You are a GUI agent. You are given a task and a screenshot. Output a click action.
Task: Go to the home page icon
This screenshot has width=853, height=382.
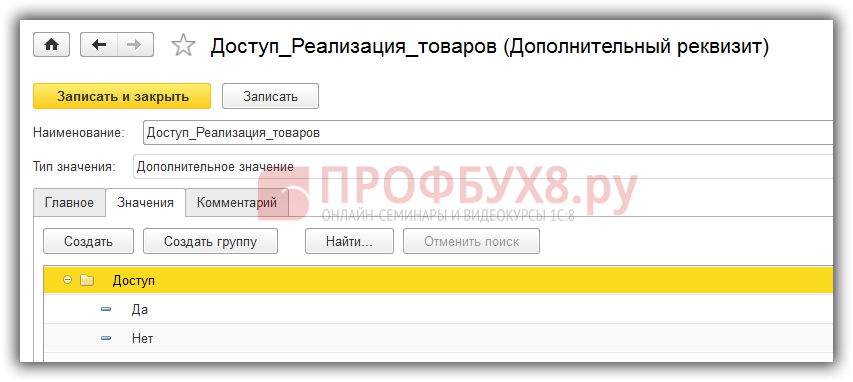tap(51, 45)
